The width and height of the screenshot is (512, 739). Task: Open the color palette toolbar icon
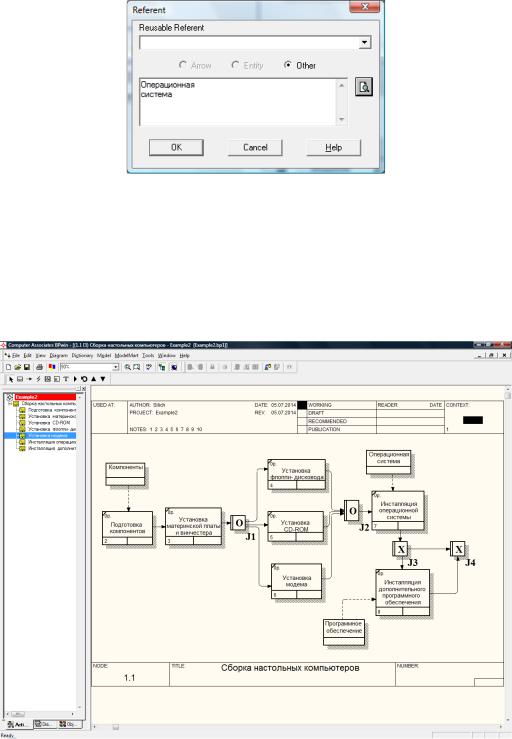pos(51,367)
